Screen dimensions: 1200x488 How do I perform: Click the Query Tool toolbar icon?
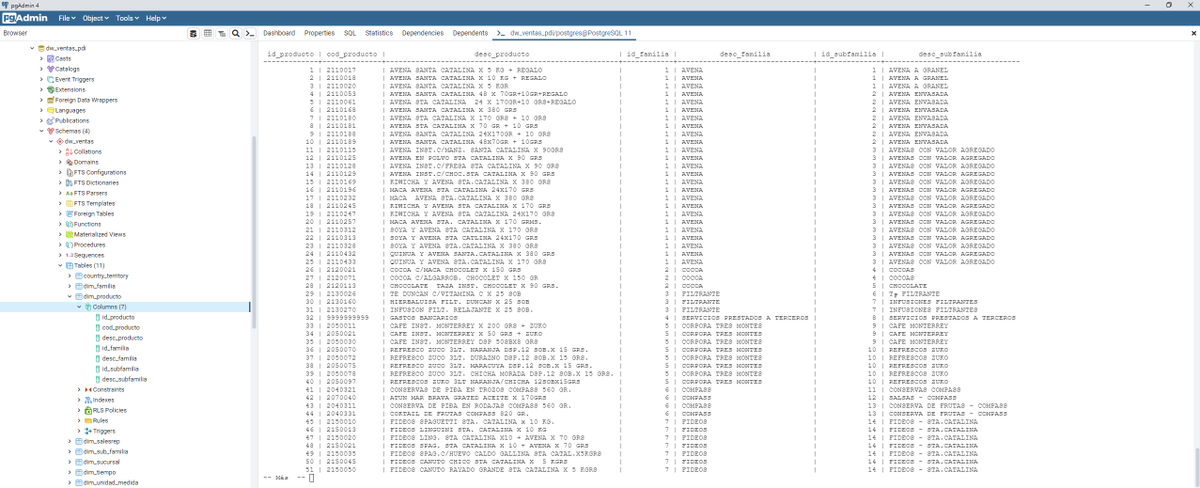(x=194, y=33)
